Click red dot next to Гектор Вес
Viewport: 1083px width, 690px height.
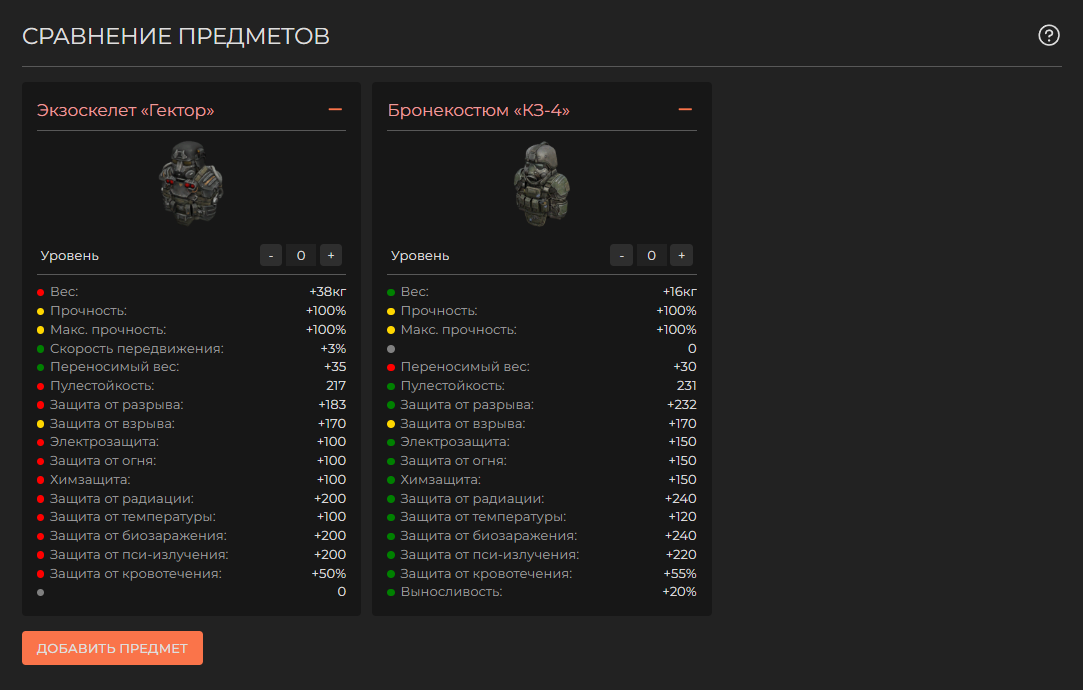point(41,292)
